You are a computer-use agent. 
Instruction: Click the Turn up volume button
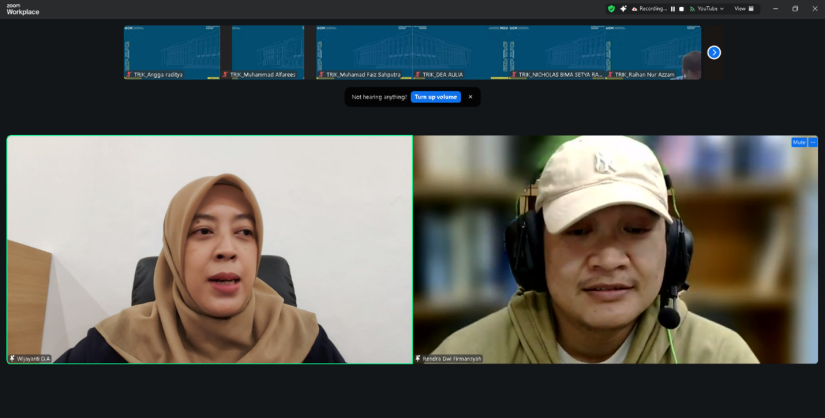point(436,97)
